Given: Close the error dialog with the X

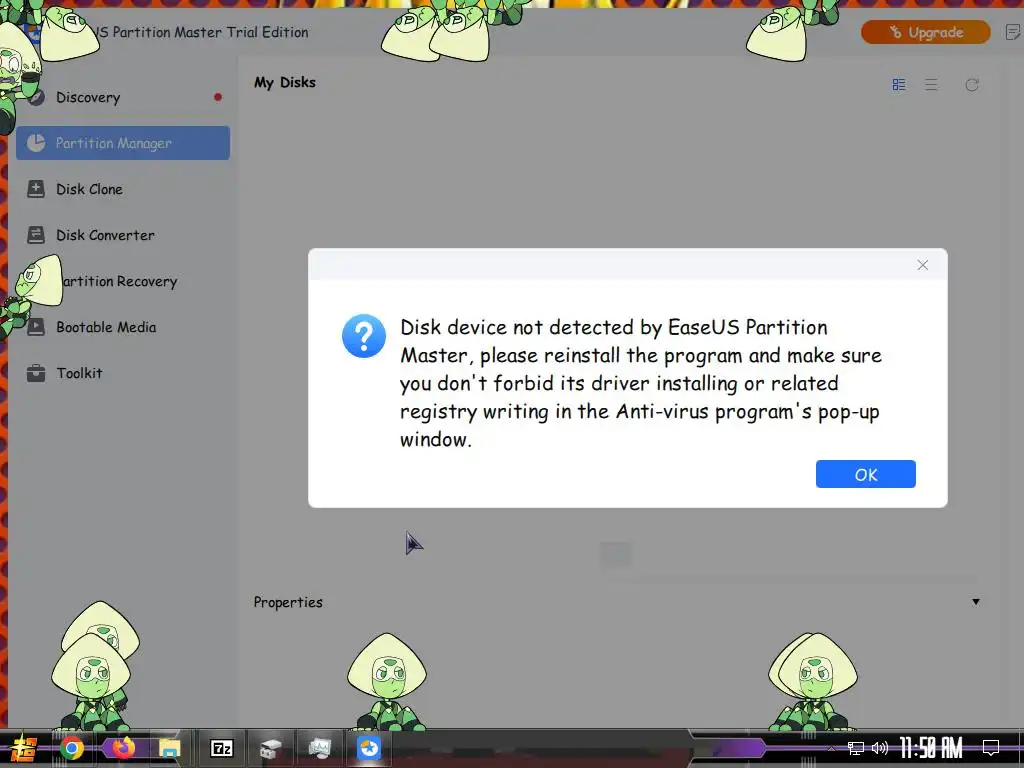Looking at the screenshot, I should coord(922,265).
